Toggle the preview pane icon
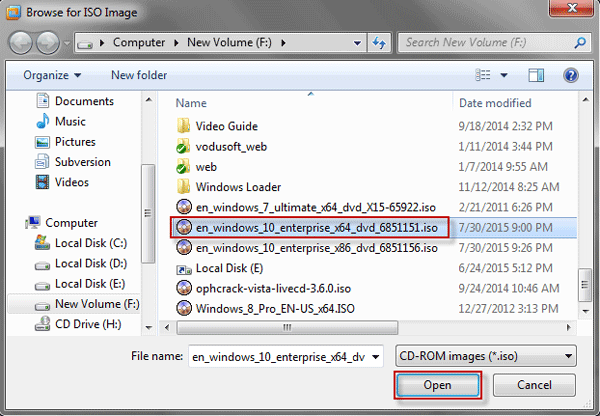The image size is (600, 416). pos(536,75)
